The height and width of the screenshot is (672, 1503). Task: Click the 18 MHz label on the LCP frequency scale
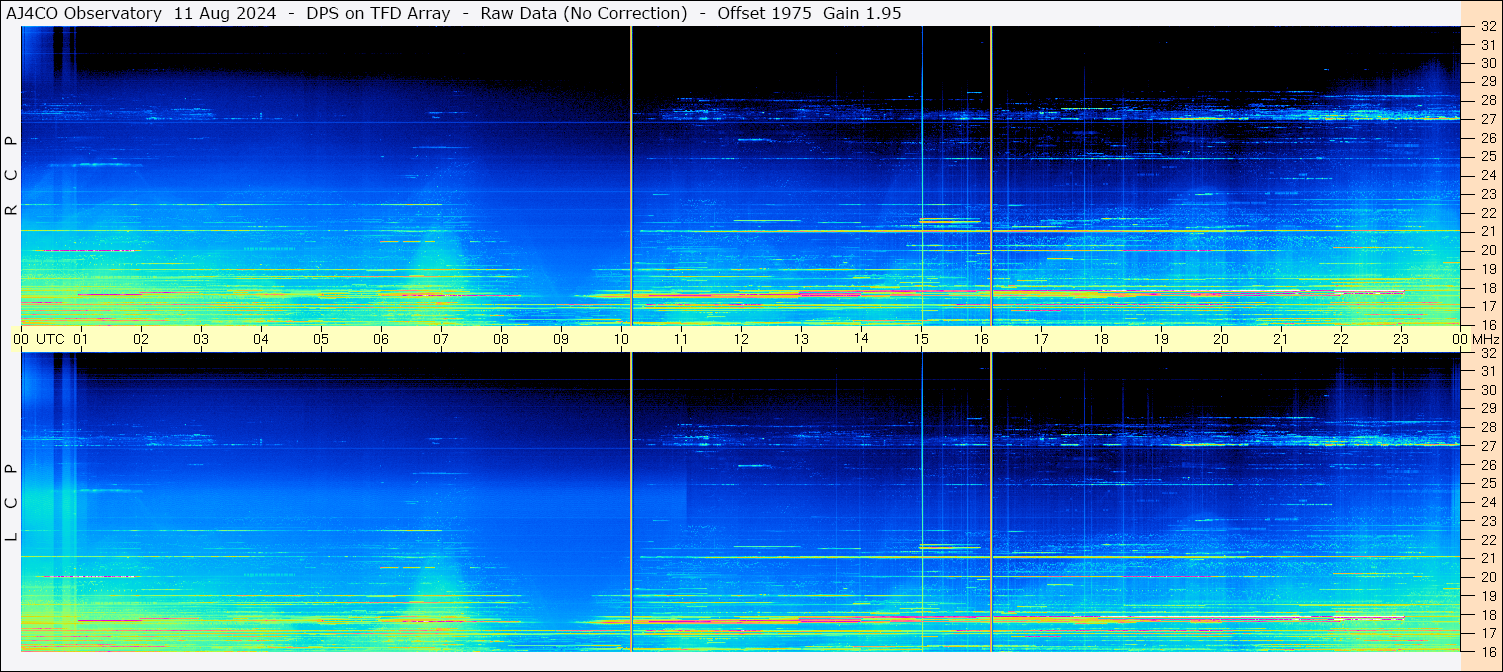point(1488,614)
